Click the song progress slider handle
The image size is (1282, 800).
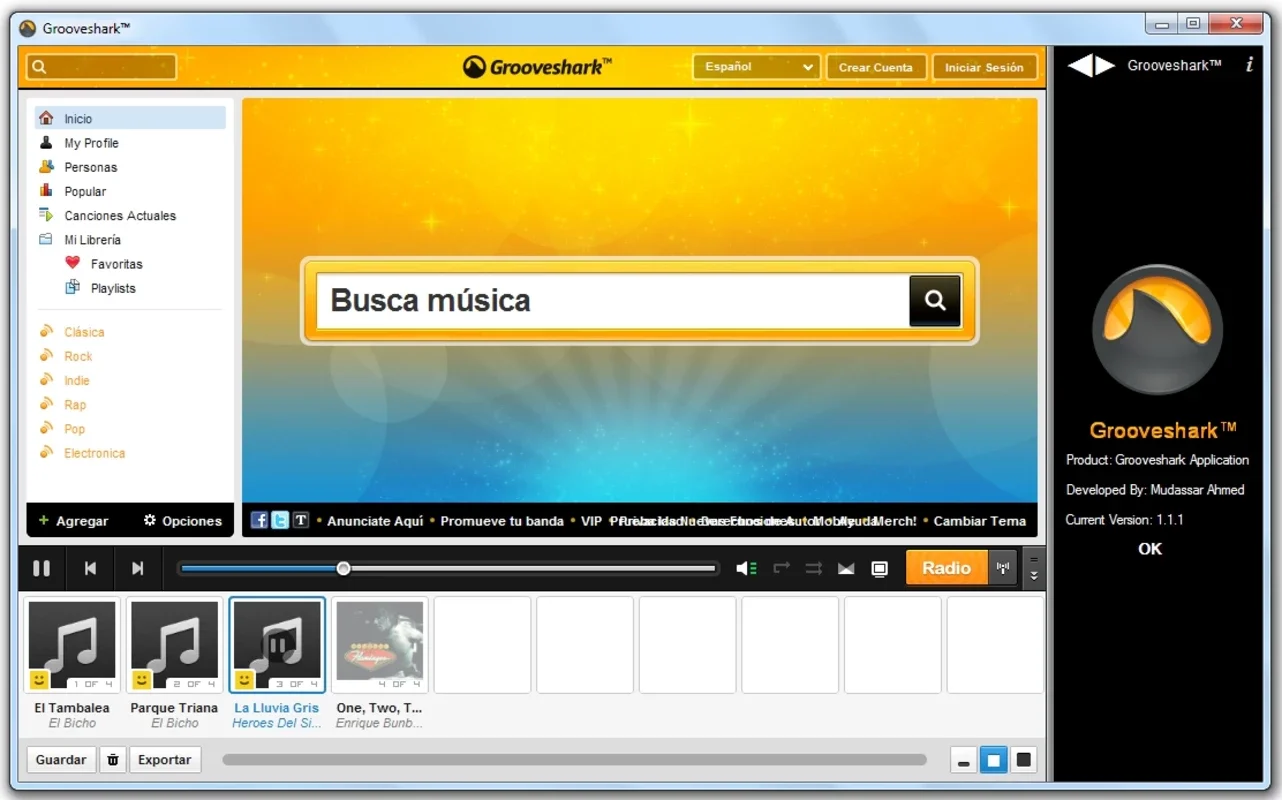click(344, 568)
